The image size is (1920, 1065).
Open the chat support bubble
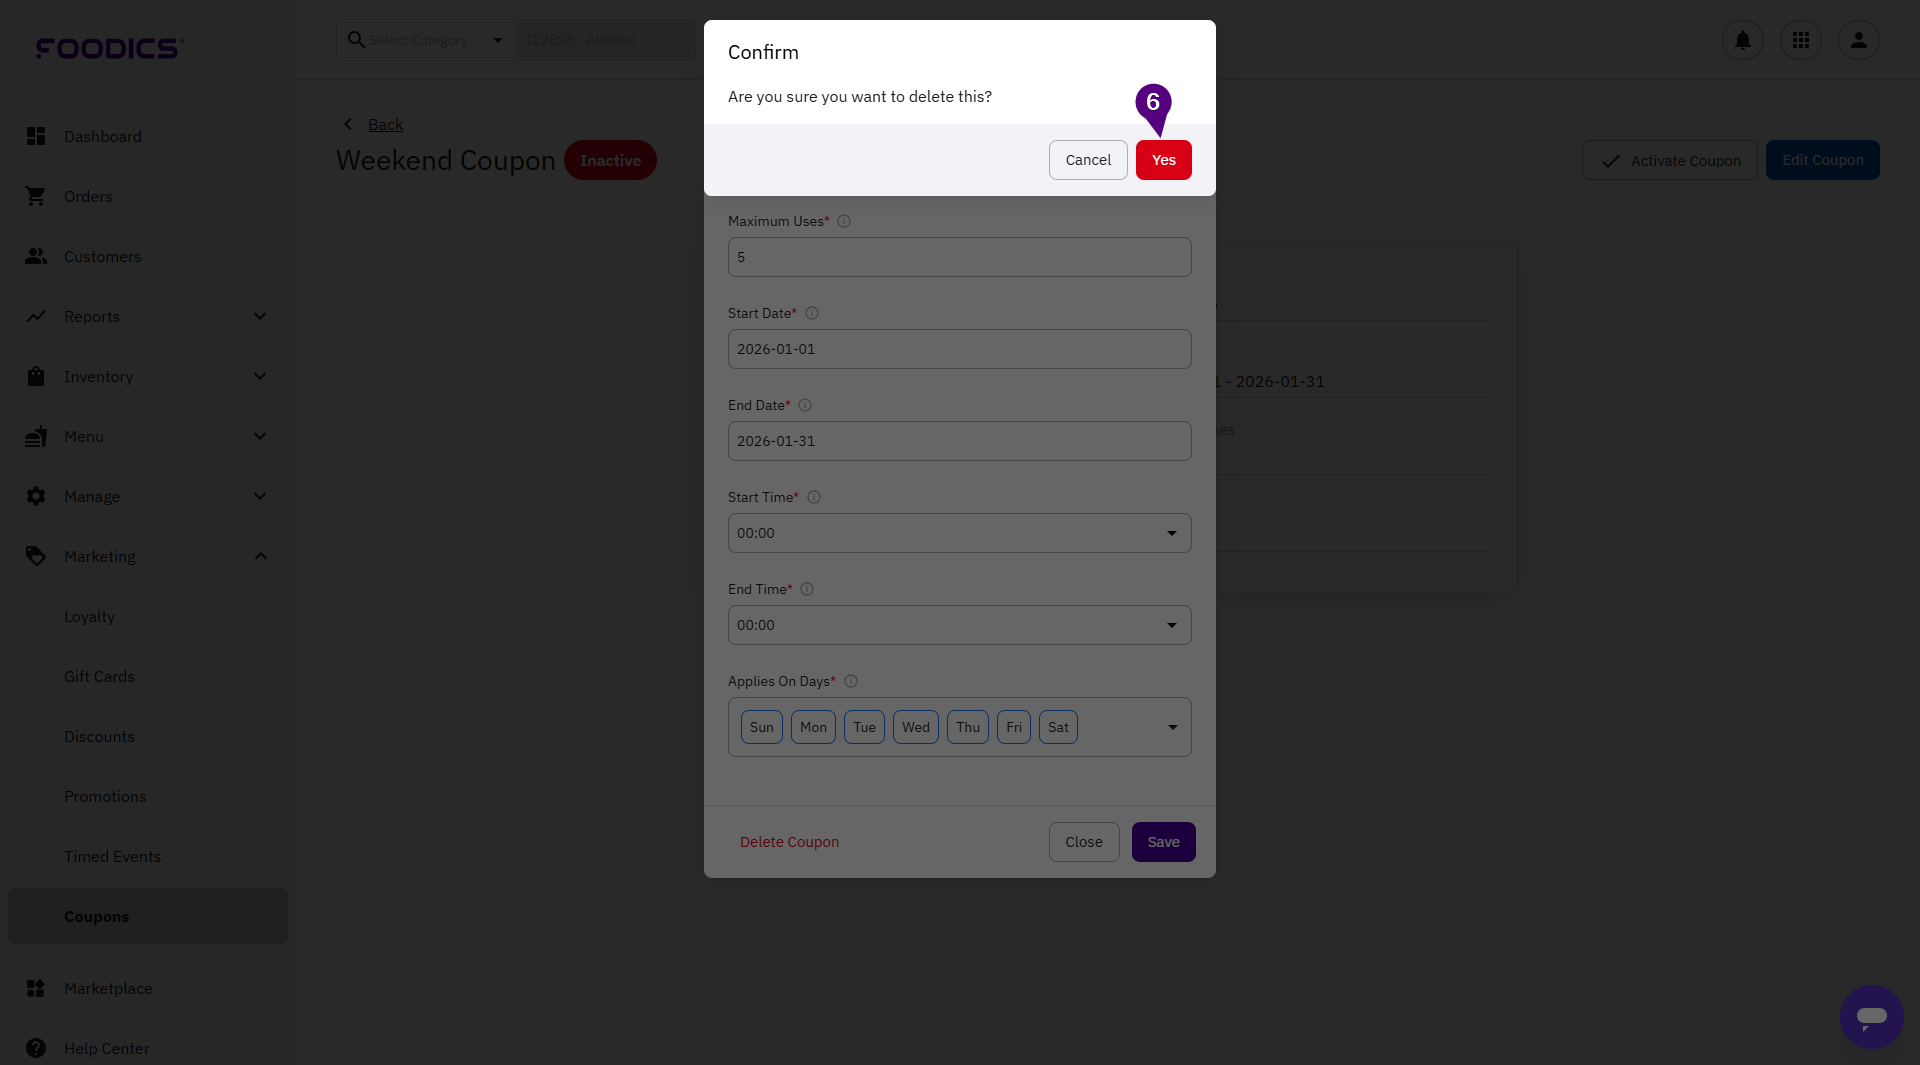click(x=1871, y=1016)
